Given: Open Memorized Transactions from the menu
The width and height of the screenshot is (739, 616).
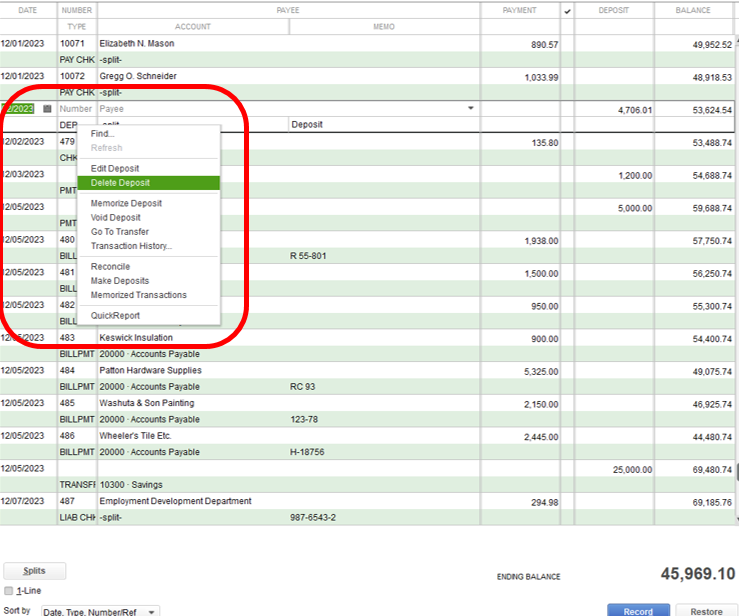Looking at the screenshot, I should tap(139, 295).
